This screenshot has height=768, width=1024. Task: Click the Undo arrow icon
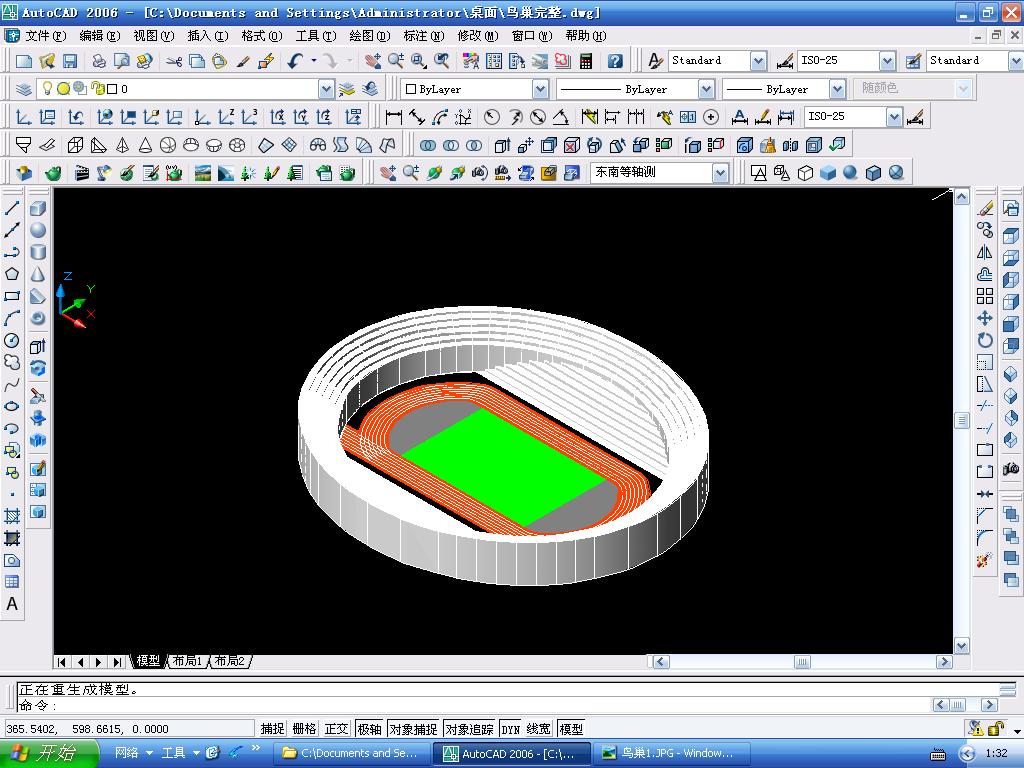(x=295, y=61)
